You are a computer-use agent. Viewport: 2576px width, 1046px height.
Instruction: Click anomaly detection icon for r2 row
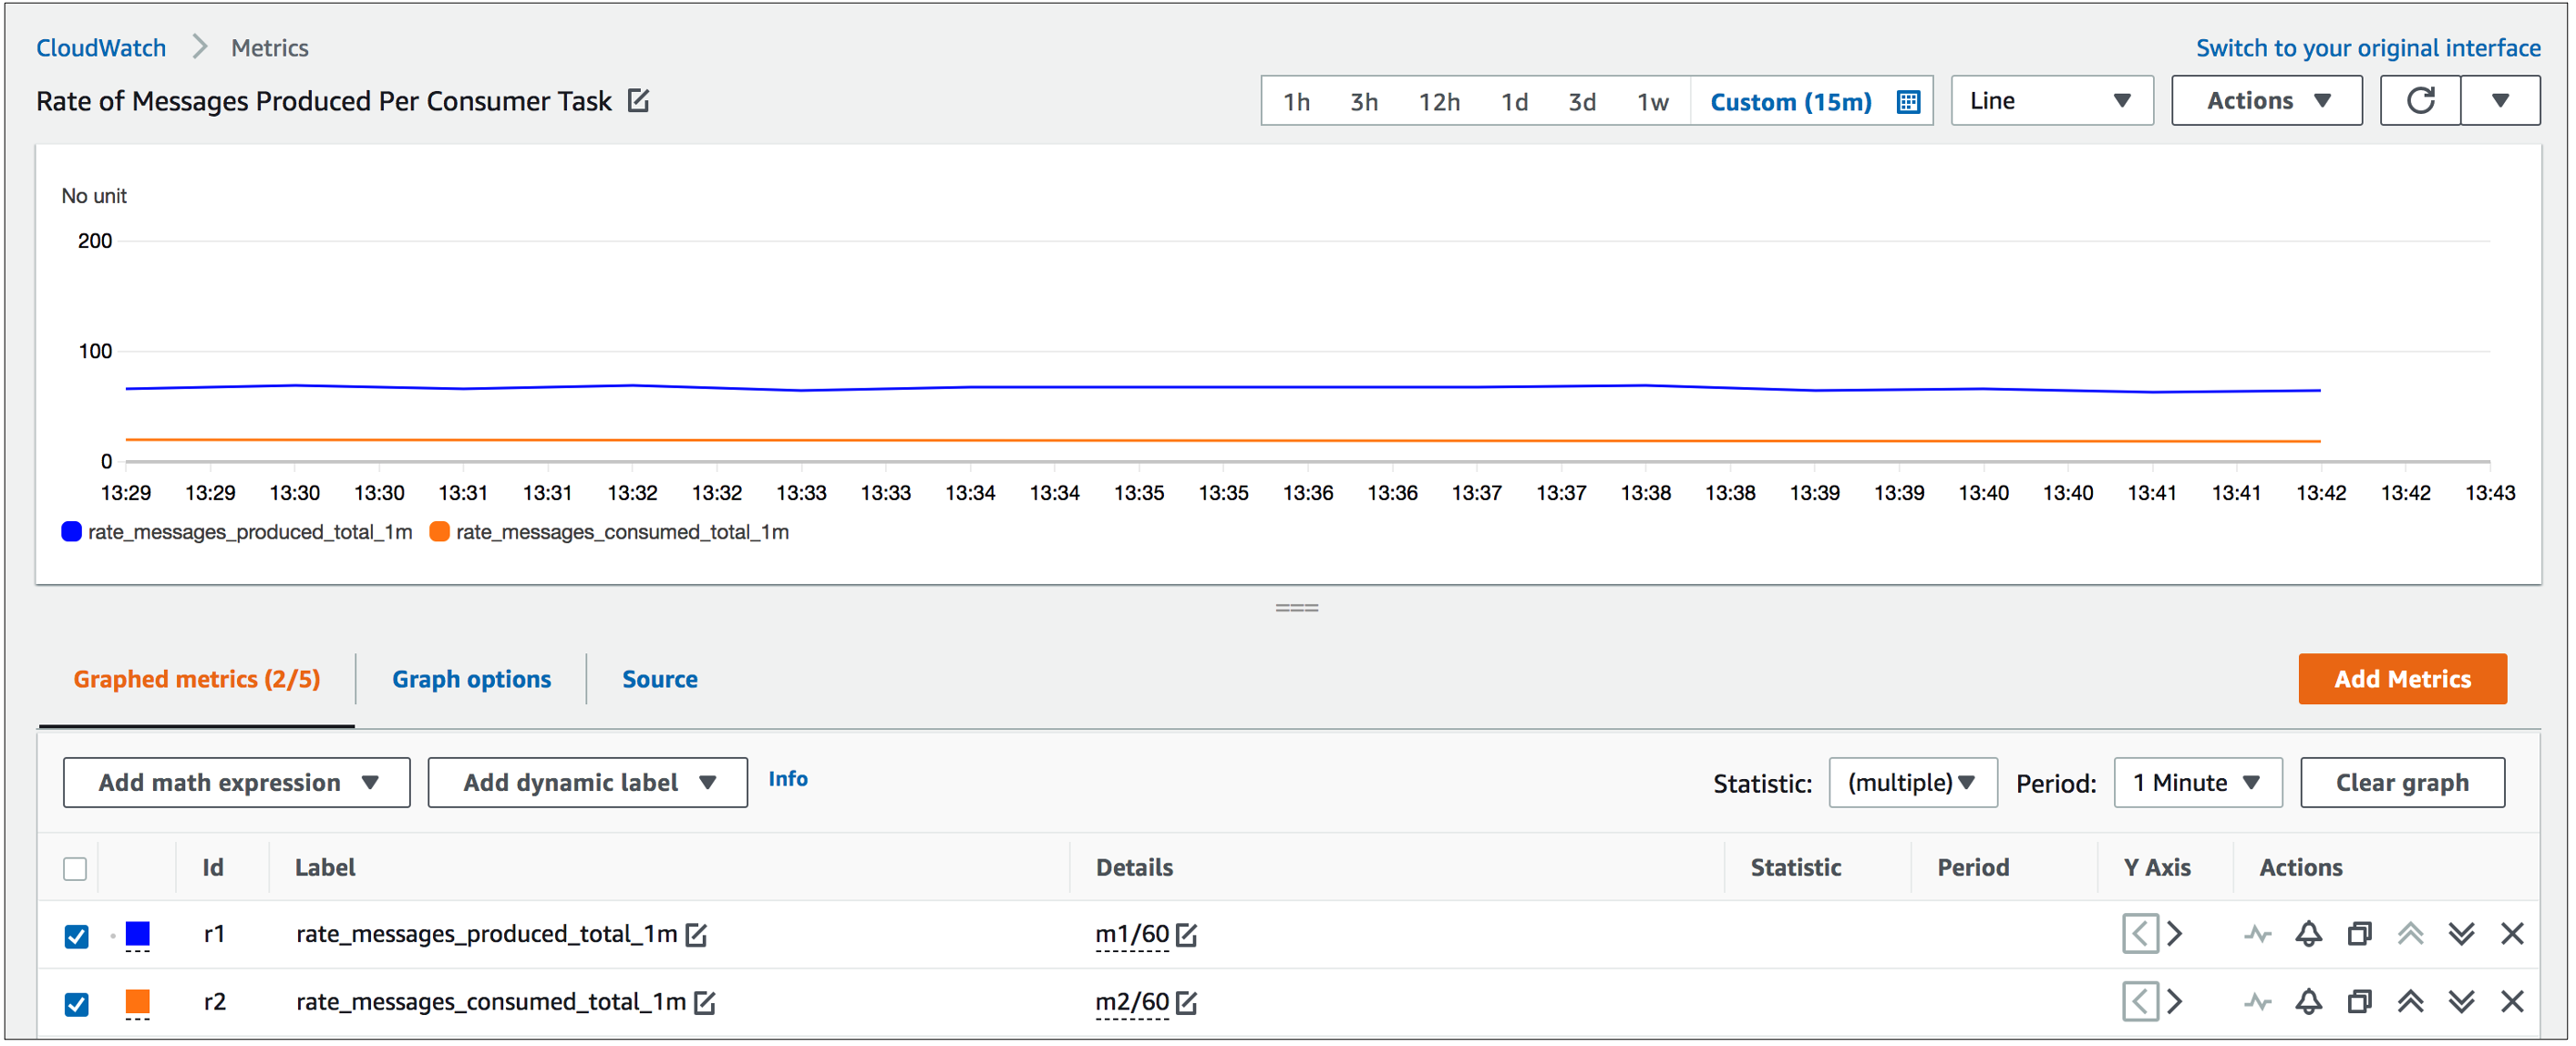pyautogui.click(x=2257, y=1002)
